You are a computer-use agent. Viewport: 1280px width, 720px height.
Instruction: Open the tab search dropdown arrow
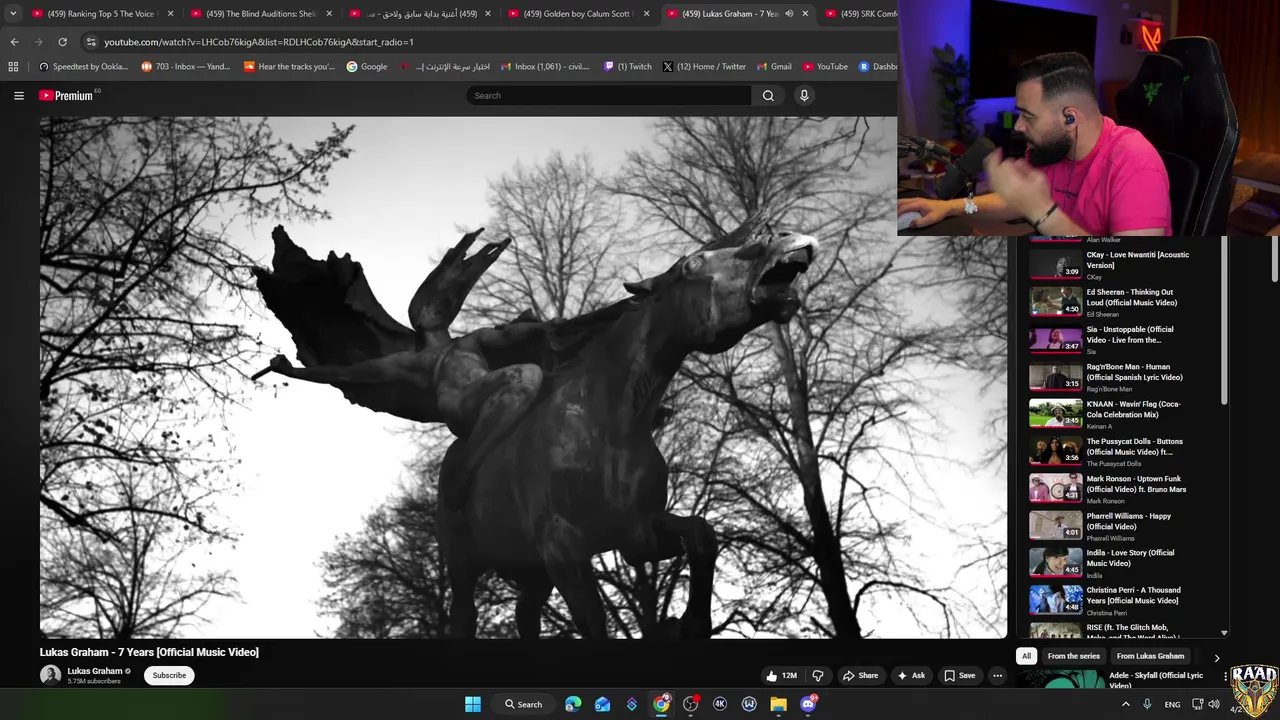(x=12, y=14)
